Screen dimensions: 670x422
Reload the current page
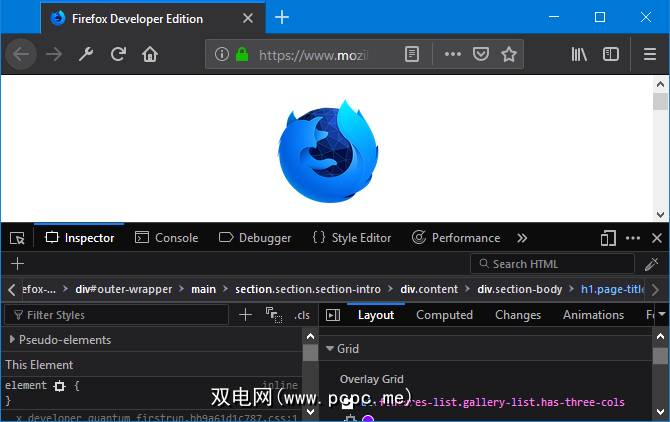(118, 54)
